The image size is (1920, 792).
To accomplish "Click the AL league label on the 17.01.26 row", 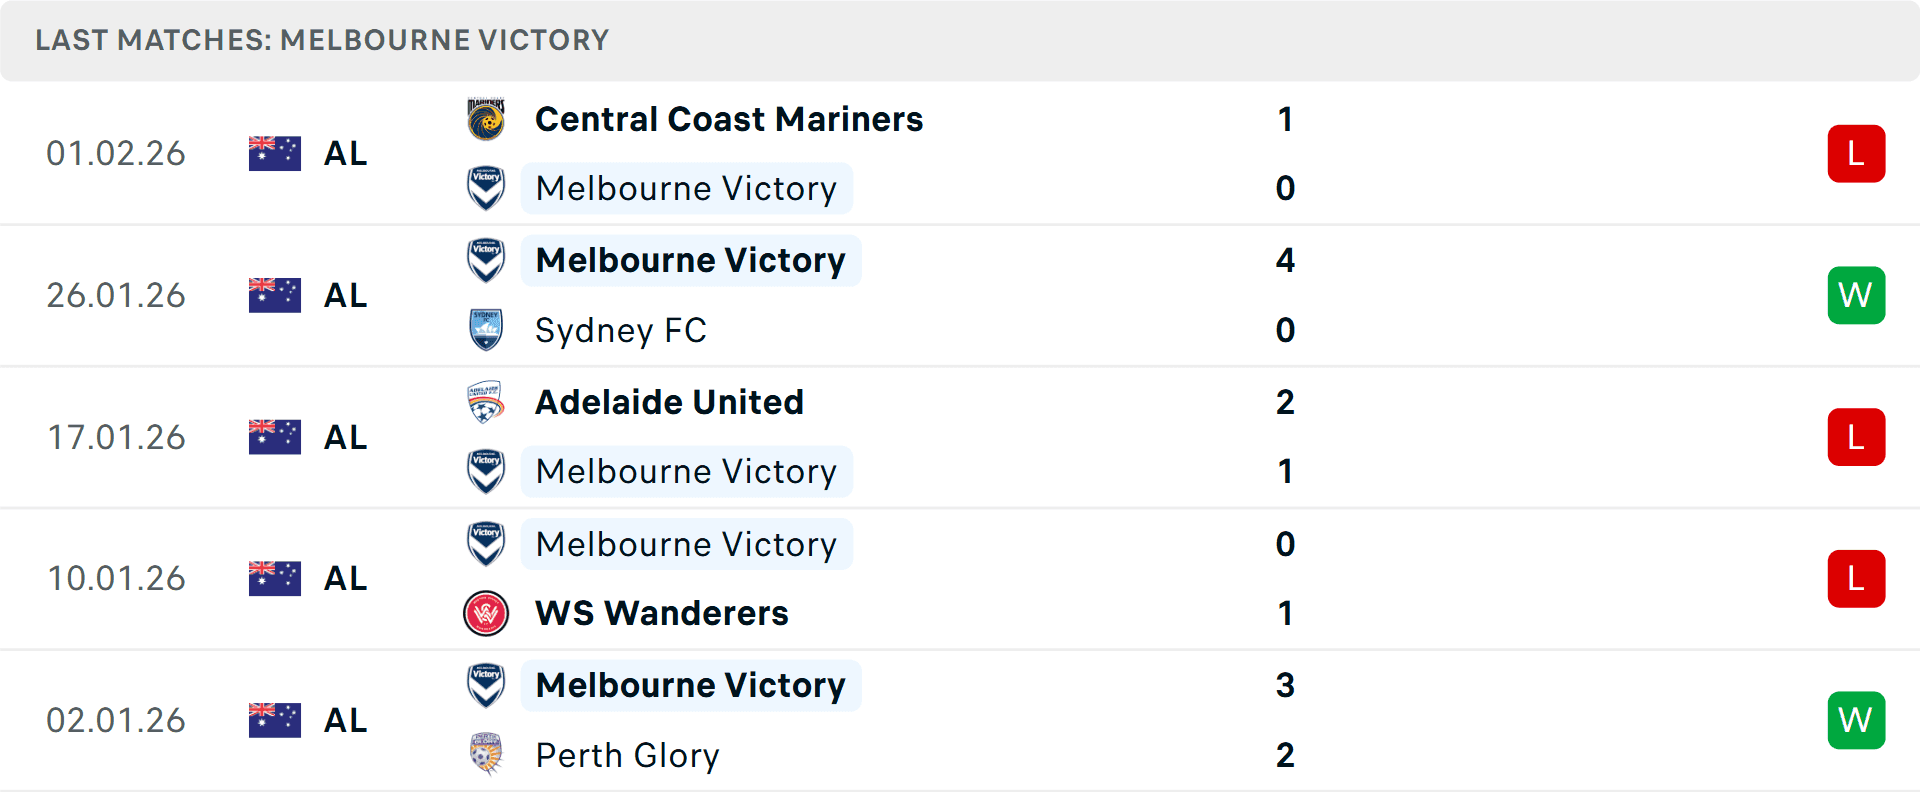I will point(345,437).
